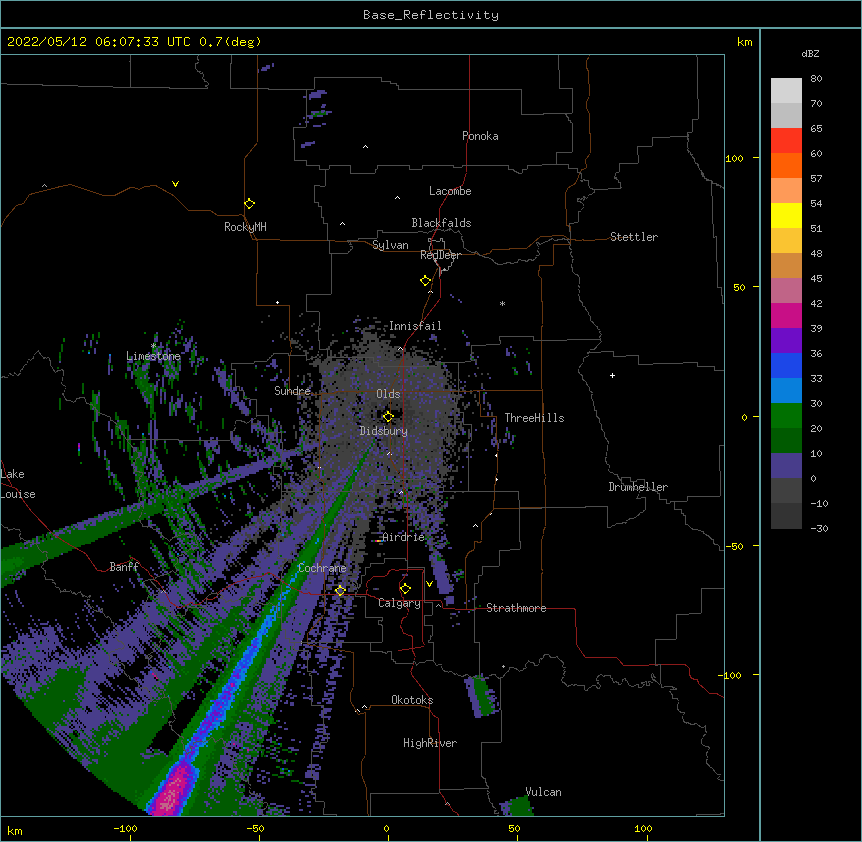Viewport: 862px width, 842px height.
Task: Click the 50 tick on the right axis
Action: click(739, 287)
